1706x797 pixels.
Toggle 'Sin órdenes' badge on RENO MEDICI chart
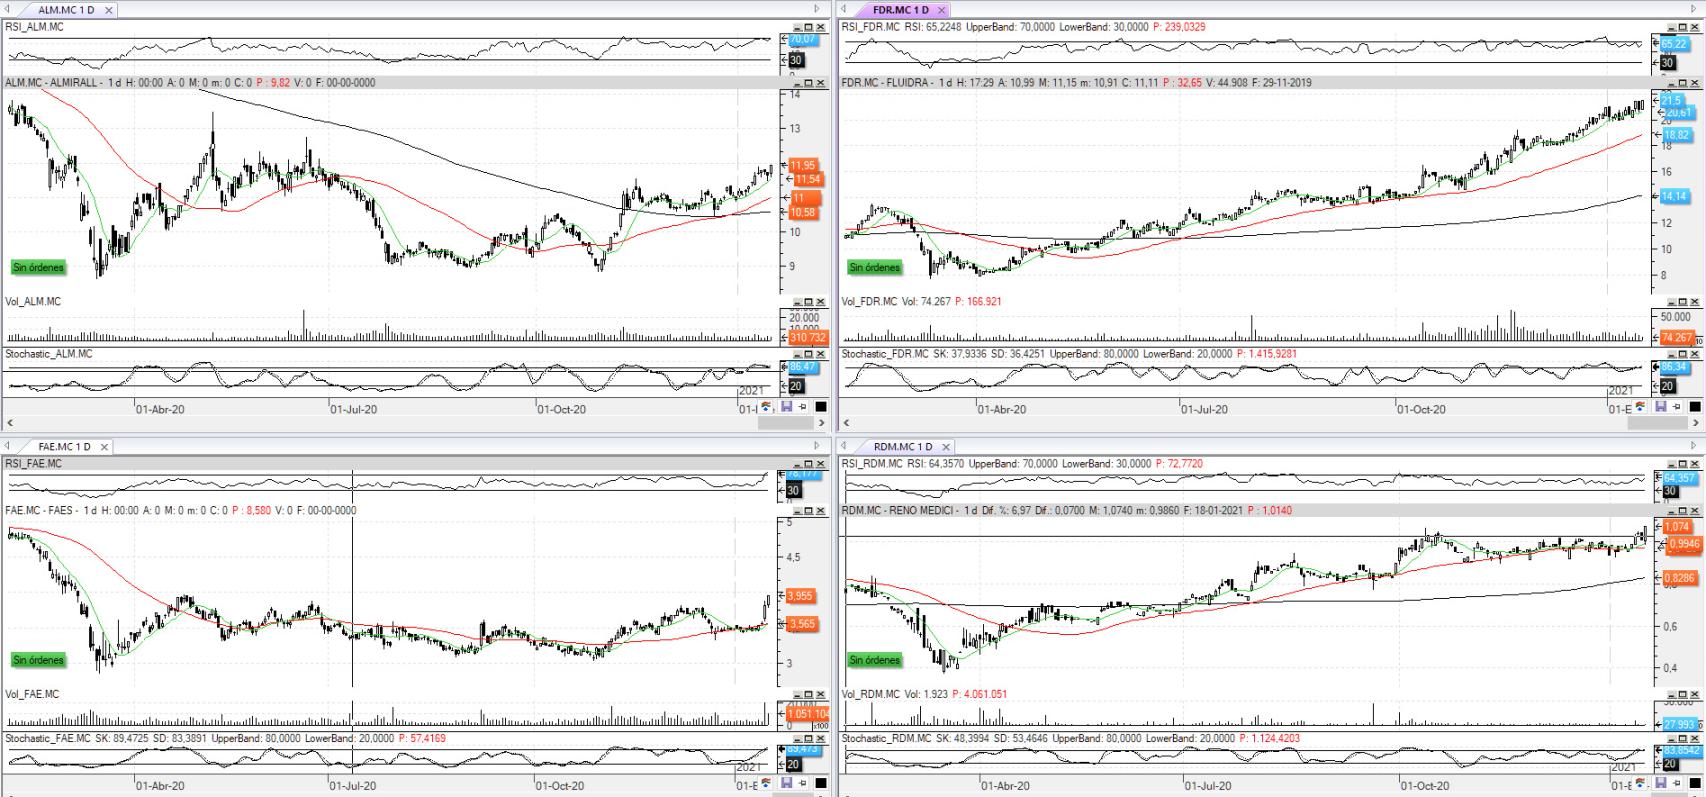(x=875, y=660)
